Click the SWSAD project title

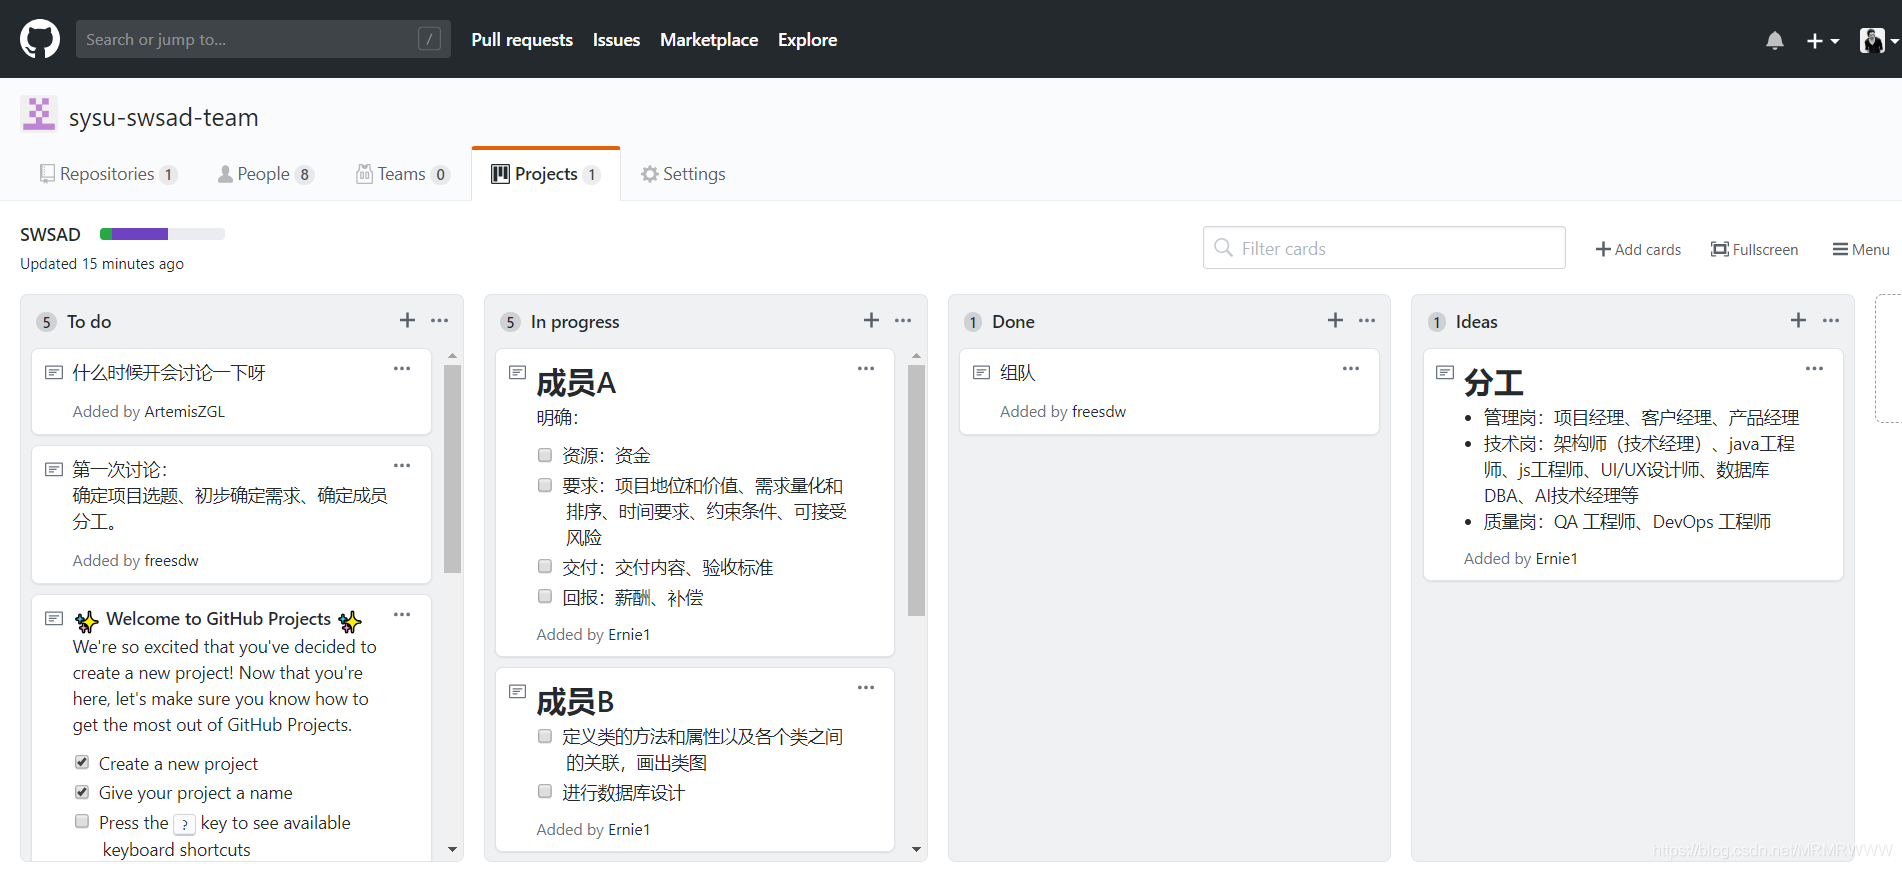[x=50, y=234]
